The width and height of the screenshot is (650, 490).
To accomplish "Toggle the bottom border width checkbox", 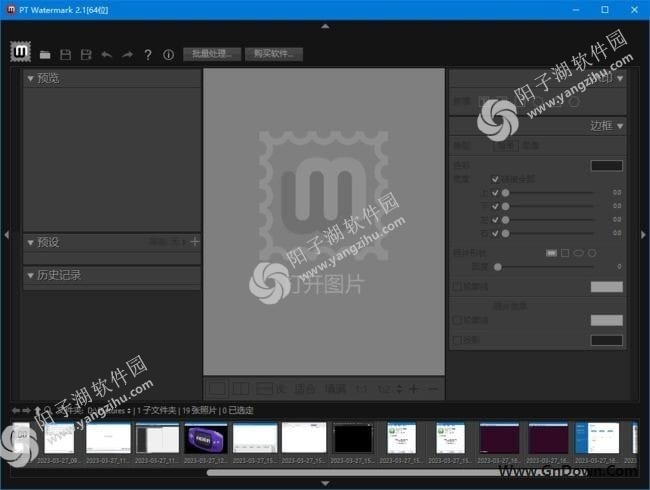I will 495,206.
